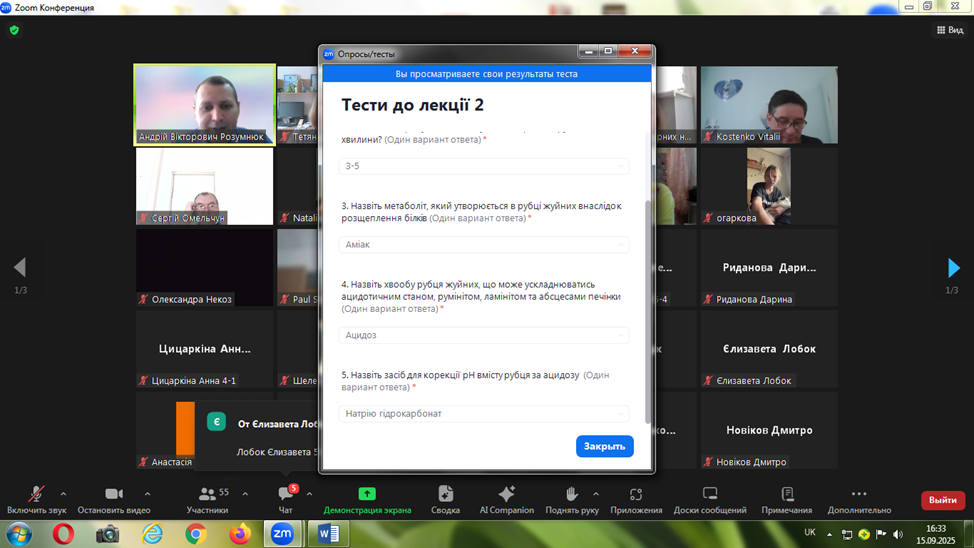This screenshot has width=974, height=548.
Task: Select Цицаркіна Анна 4-1 participant tile
Action: (x=204, y=349)
